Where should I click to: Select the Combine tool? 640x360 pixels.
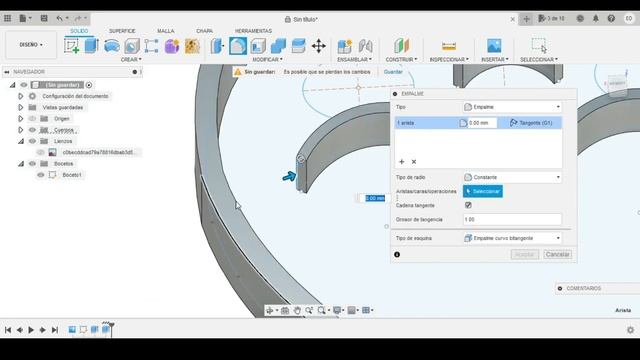[278, 46]
